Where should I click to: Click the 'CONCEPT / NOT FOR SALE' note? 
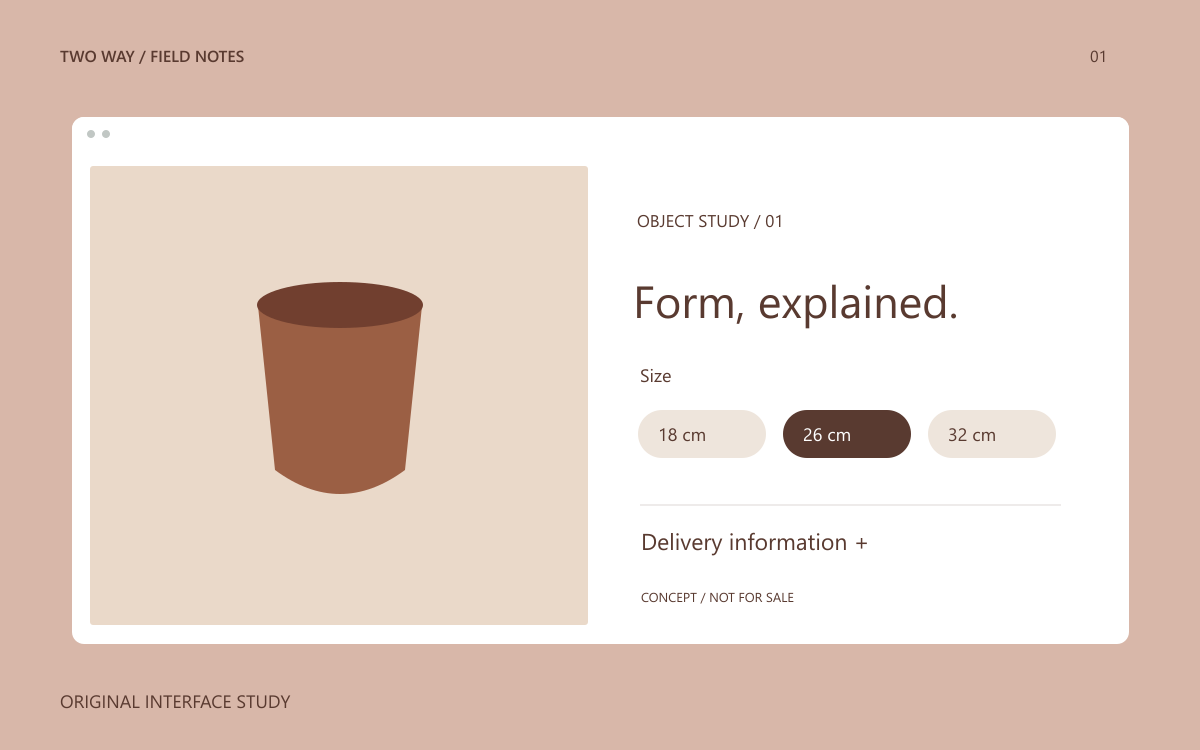click(717, 597)
